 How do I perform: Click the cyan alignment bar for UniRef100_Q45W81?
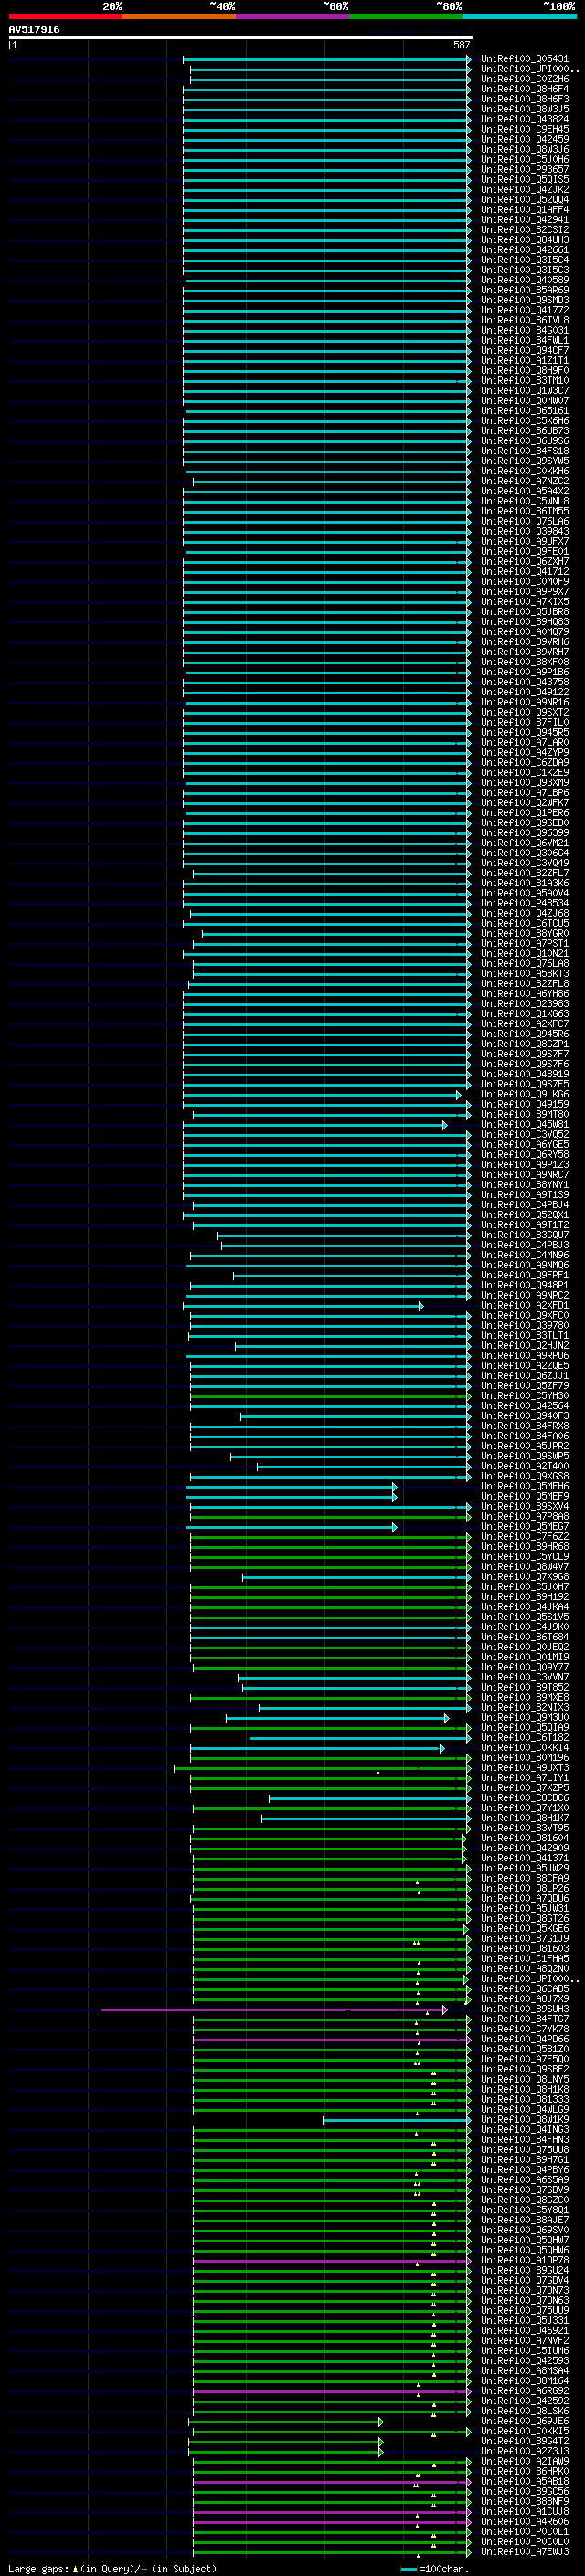(x=315, y=1126)
